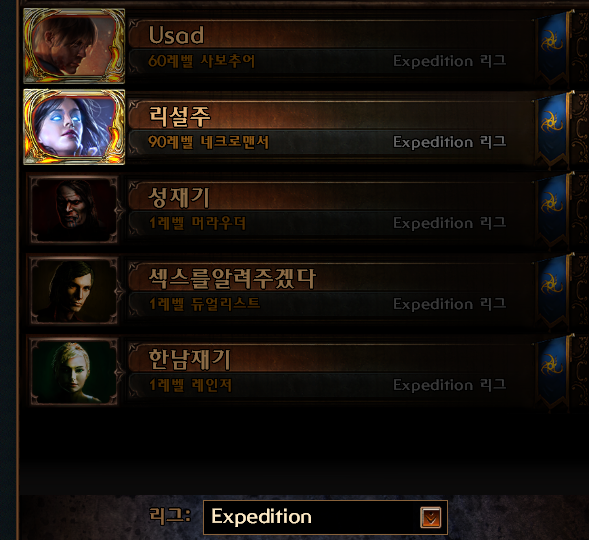Open the league dropdown arrow
The height and width of the screenshot is (540, 589).
pyautogui.click(x=430, y=517)
